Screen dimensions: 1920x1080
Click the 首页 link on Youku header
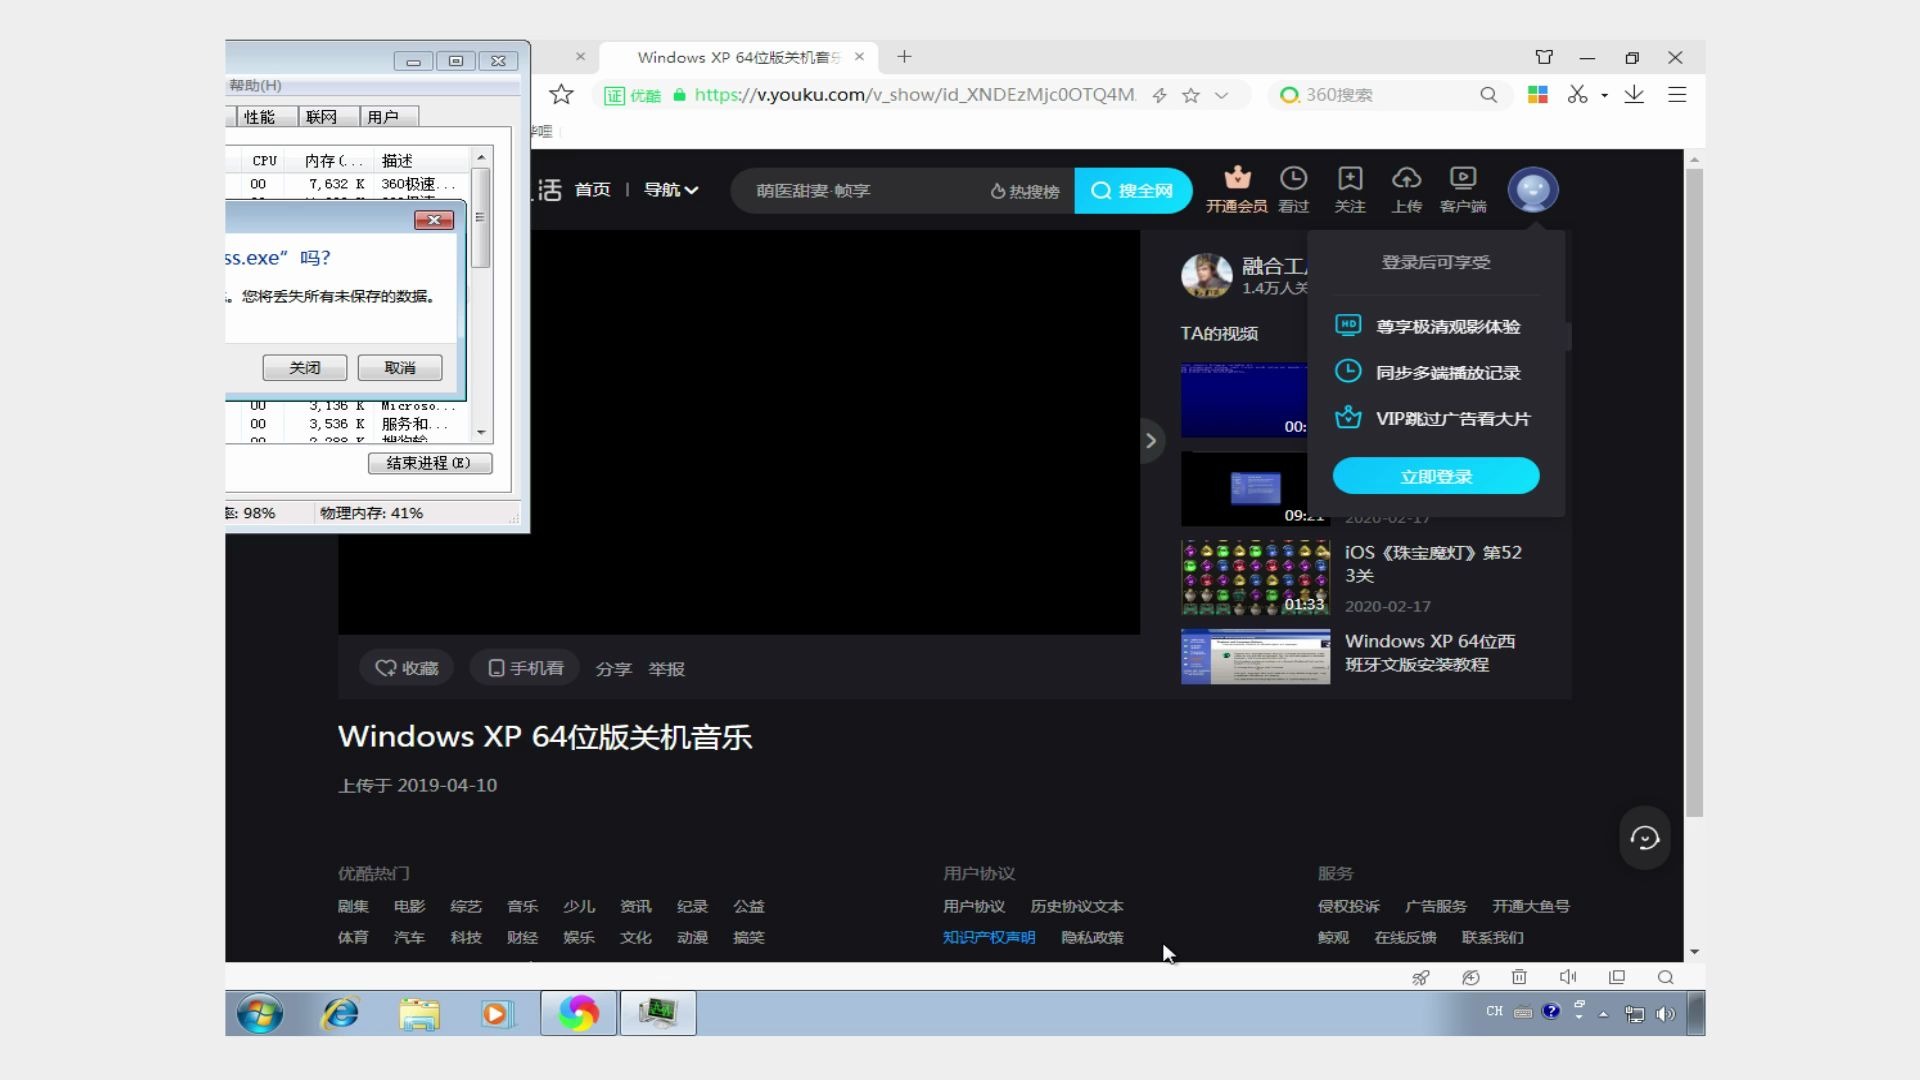592,190
